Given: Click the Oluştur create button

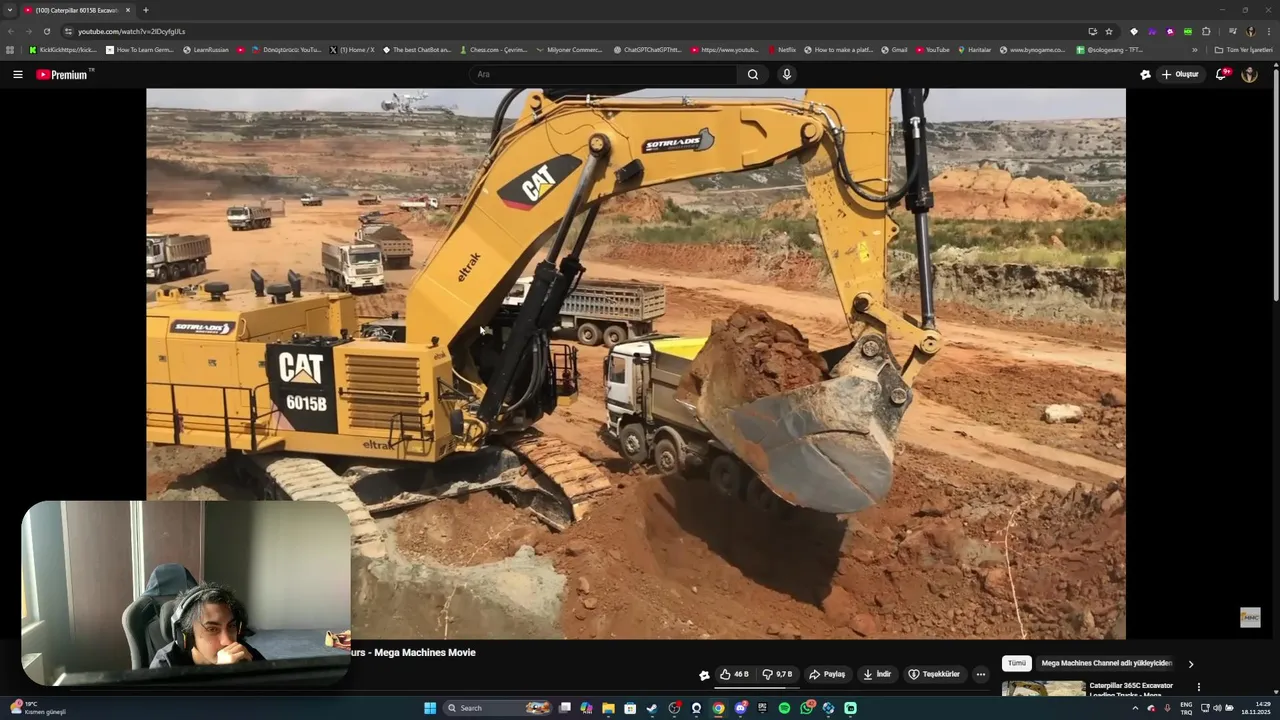Looking at the screenshot, I should (x=1180, y=74).
